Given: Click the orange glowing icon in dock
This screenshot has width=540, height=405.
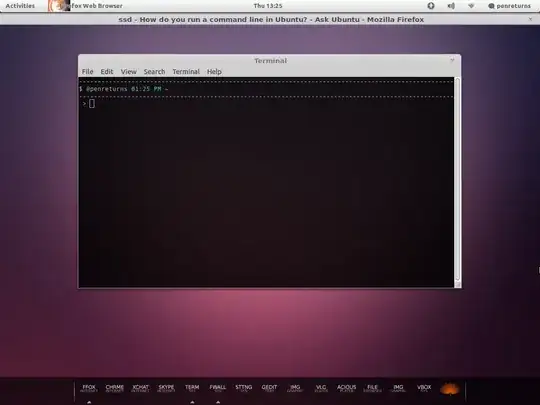Looking at the screenshot, I should (450, 389).
